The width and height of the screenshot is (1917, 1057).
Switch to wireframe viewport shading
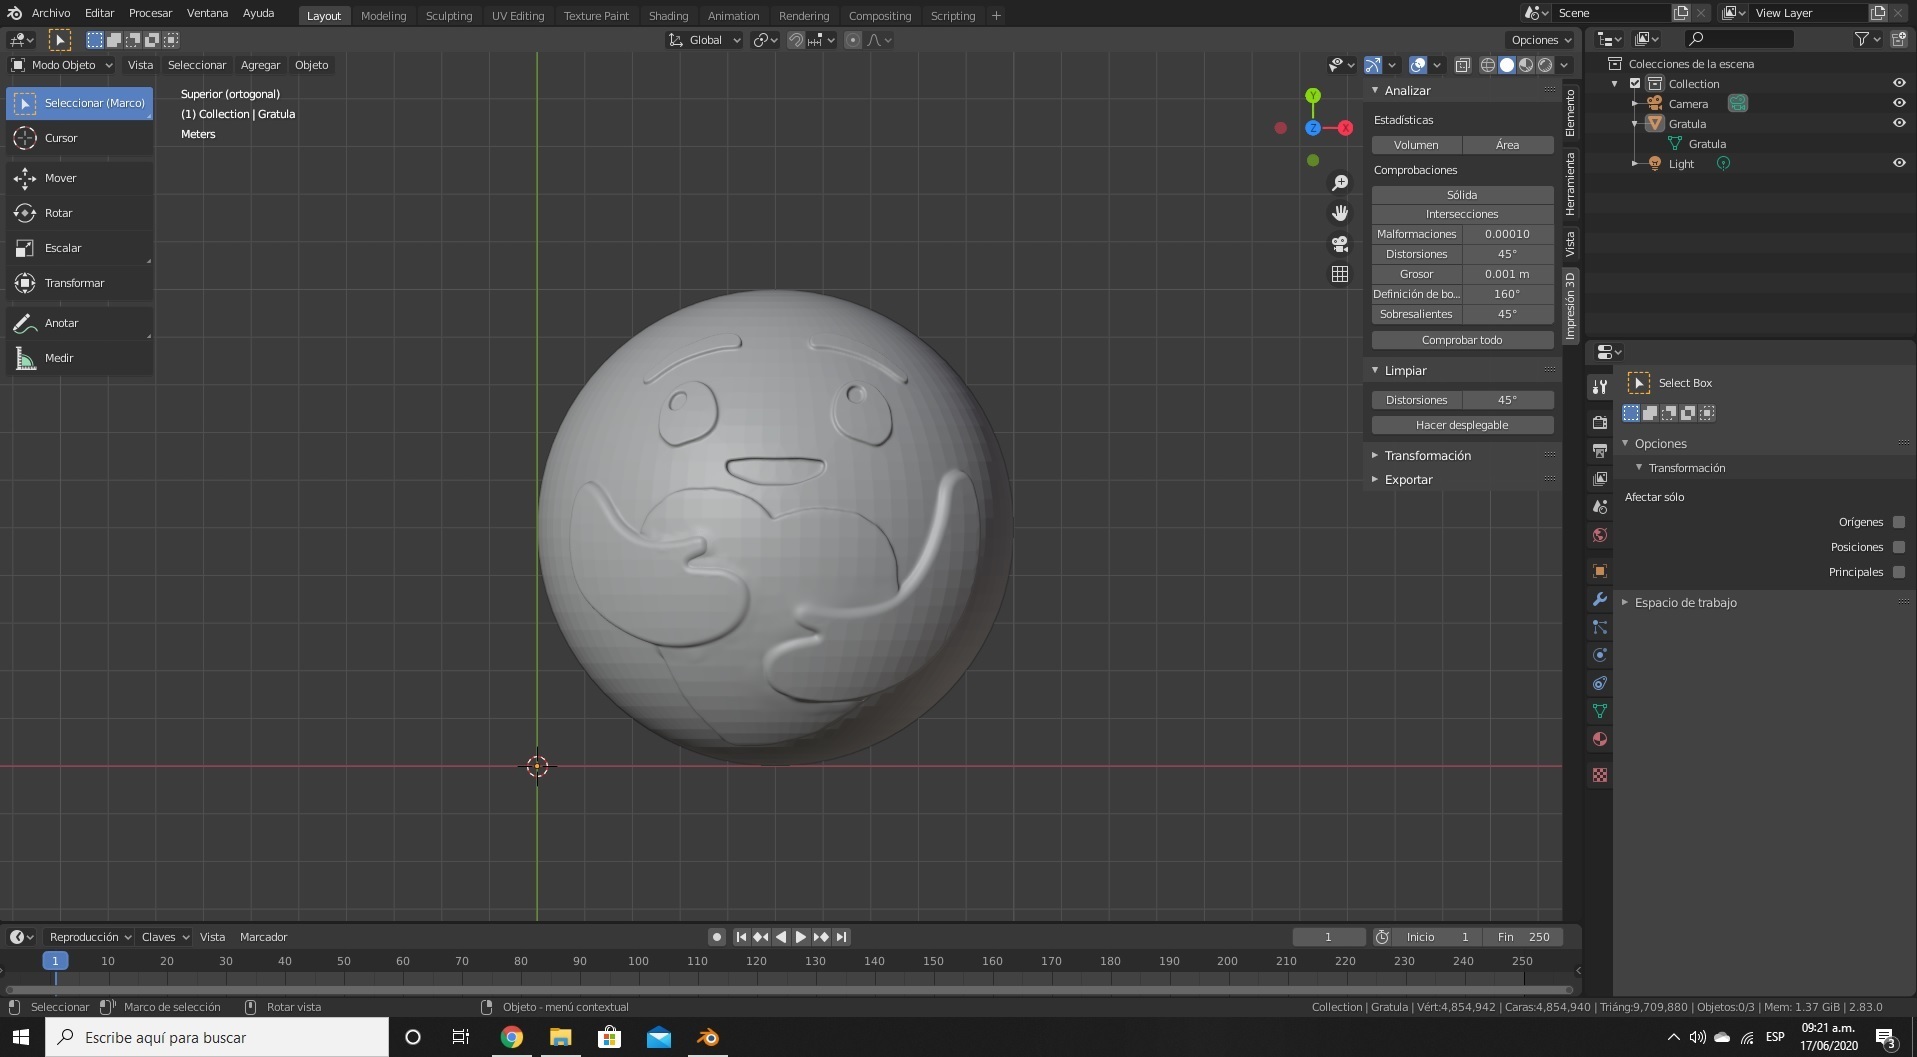click(1489, 64)
